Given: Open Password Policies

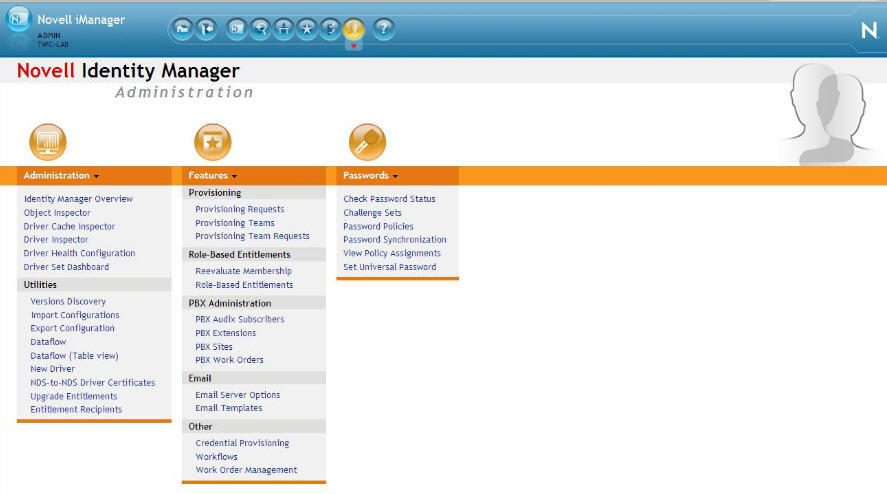Looking at the screenshot, I should [378, 226].
